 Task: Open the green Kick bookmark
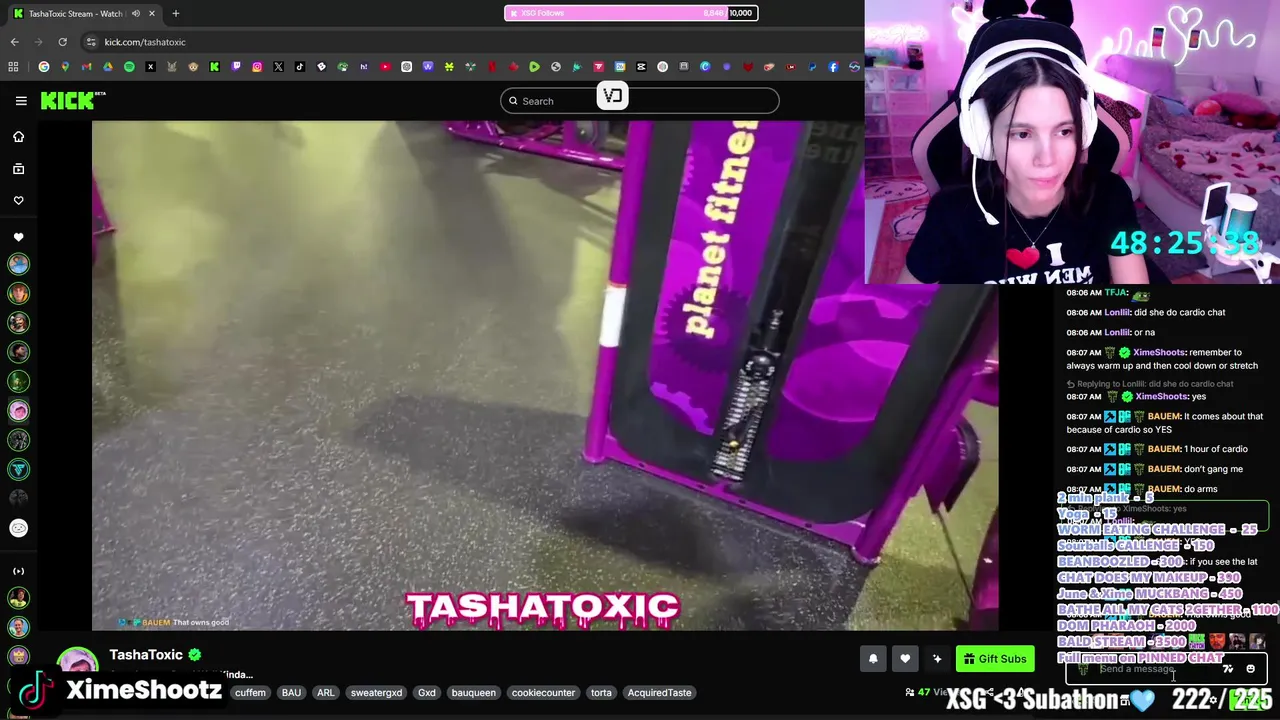tap(214, 67)
